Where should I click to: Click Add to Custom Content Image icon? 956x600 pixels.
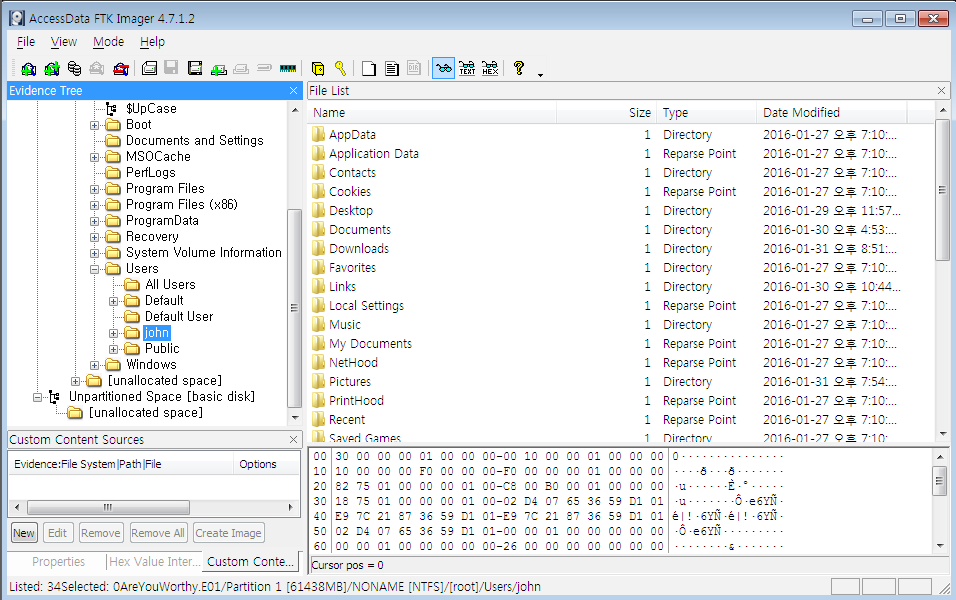click(x=218, y=69)
